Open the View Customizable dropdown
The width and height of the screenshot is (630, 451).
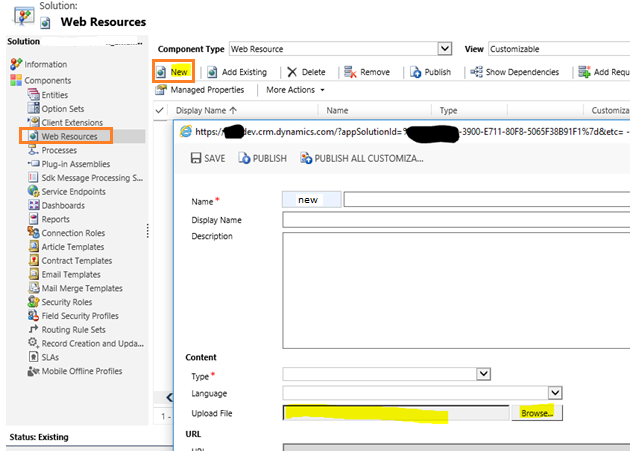[x=559, y=49]
